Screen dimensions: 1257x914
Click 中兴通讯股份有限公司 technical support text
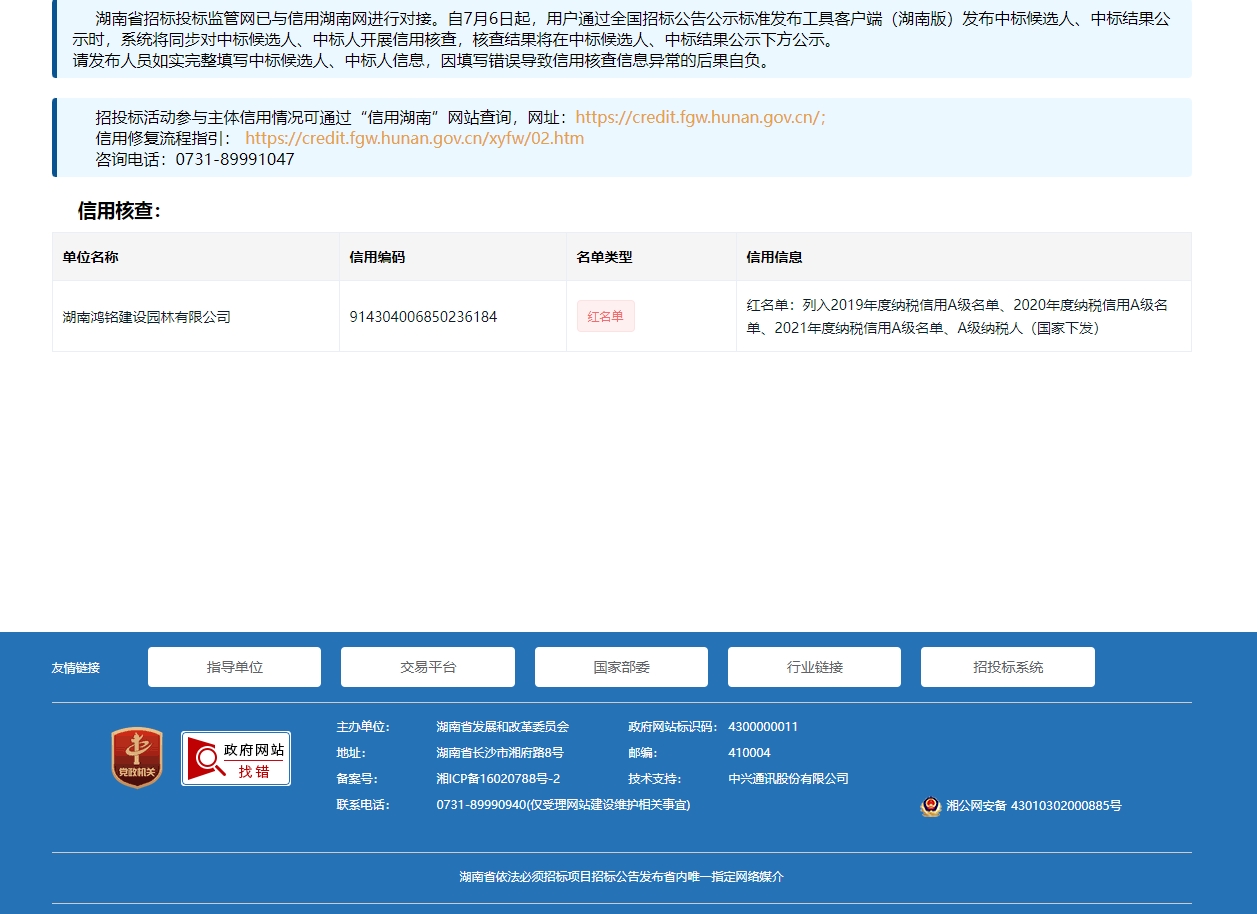tap(788, 779)
